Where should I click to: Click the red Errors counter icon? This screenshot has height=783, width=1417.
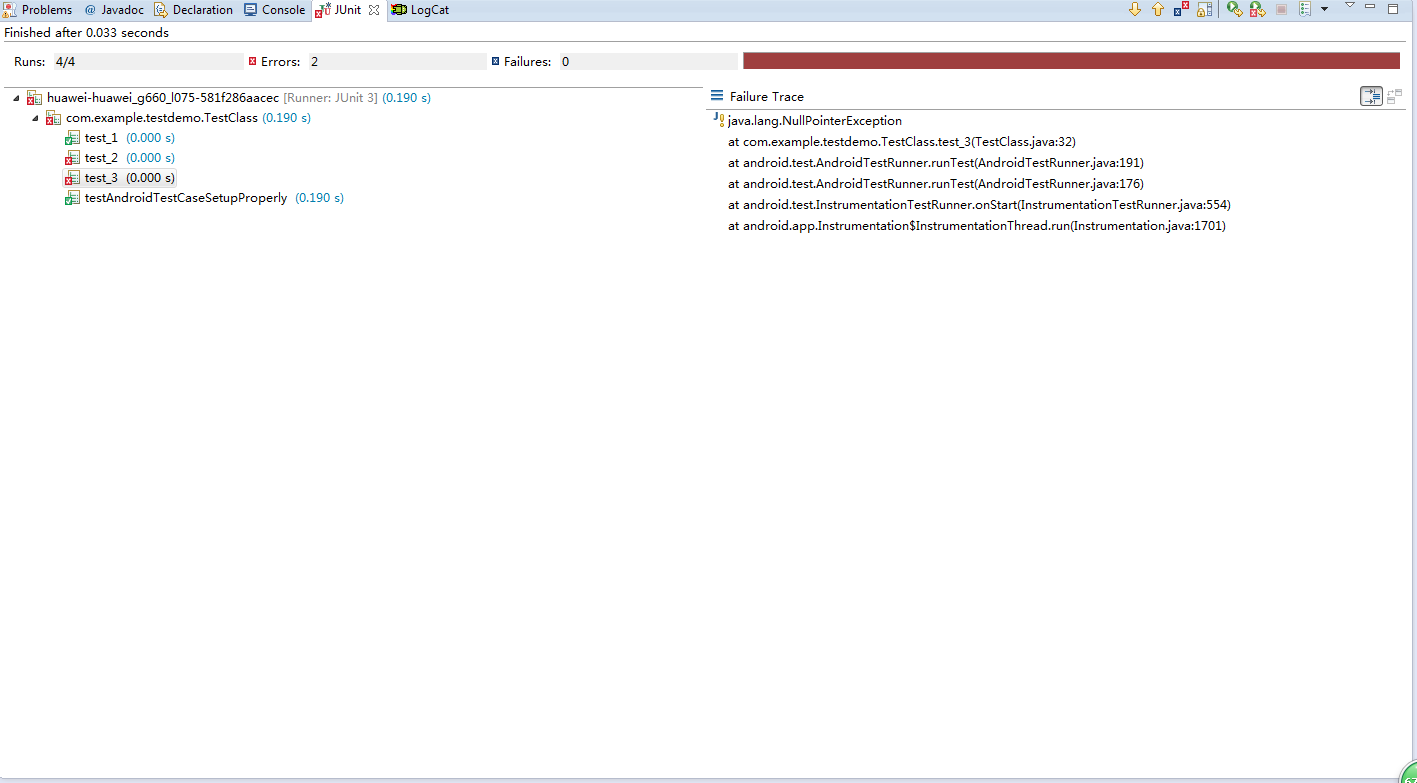(x=252, y=61)
